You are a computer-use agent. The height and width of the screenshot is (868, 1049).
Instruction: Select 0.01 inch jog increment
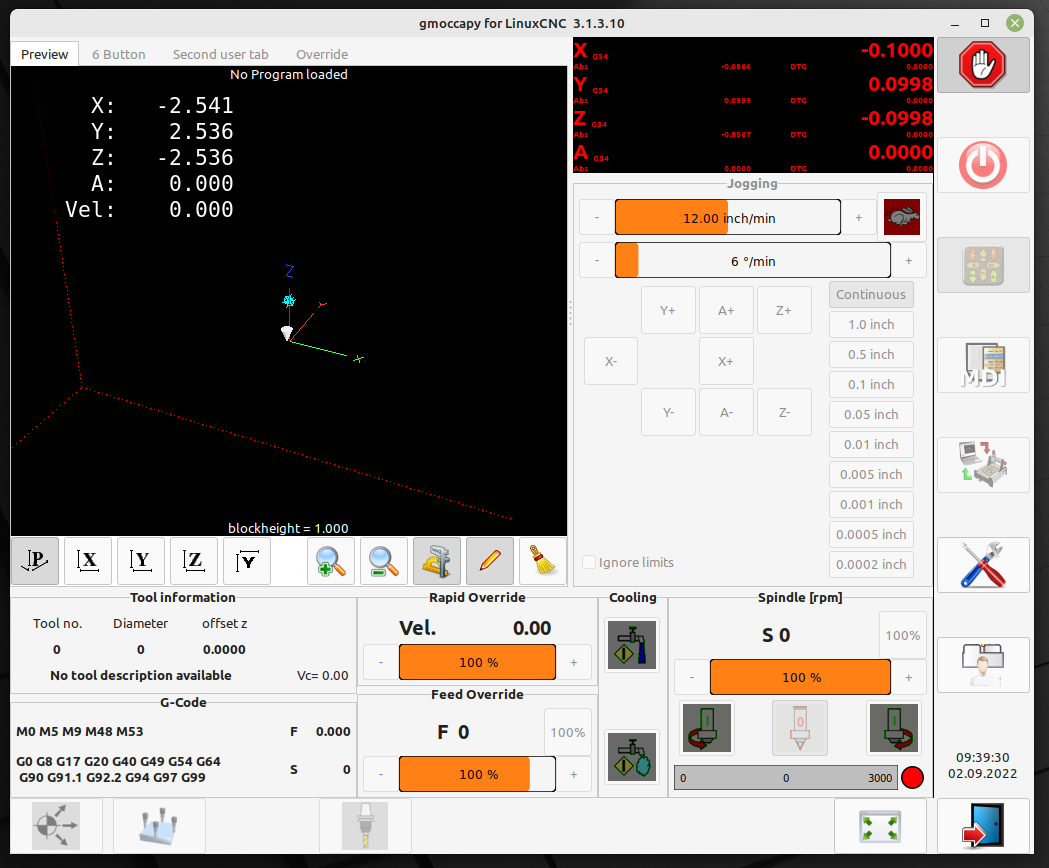[x=871, y=444]
